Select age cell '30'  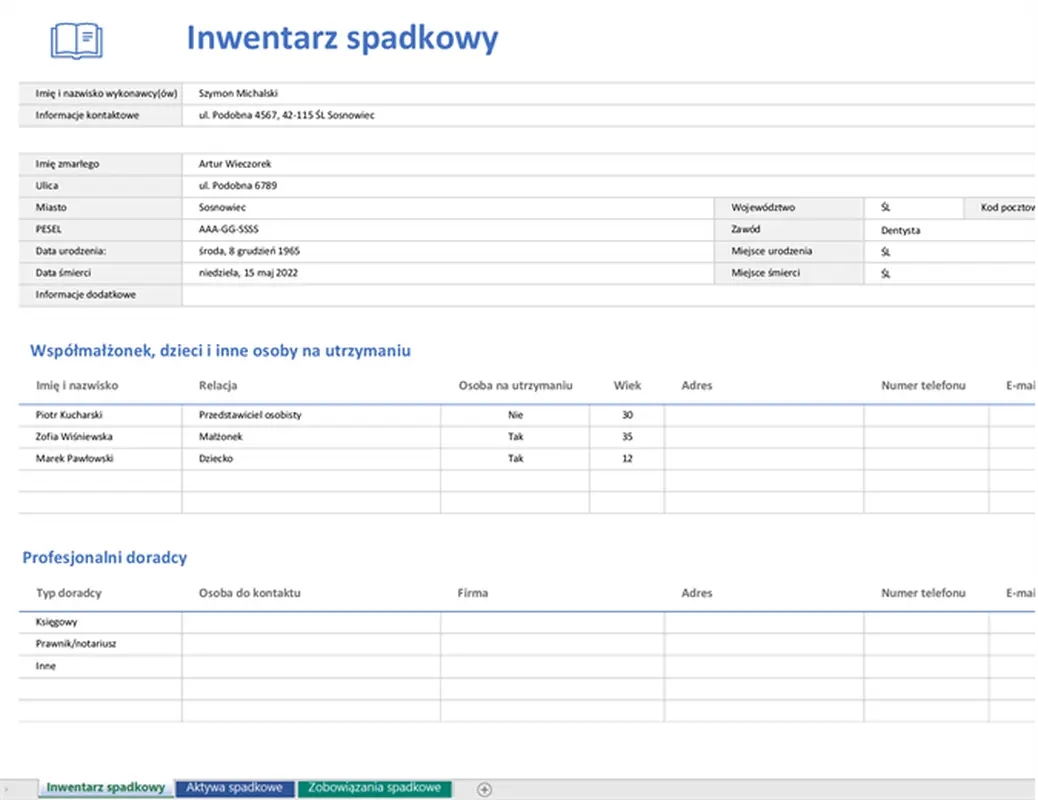pos(627,415)
